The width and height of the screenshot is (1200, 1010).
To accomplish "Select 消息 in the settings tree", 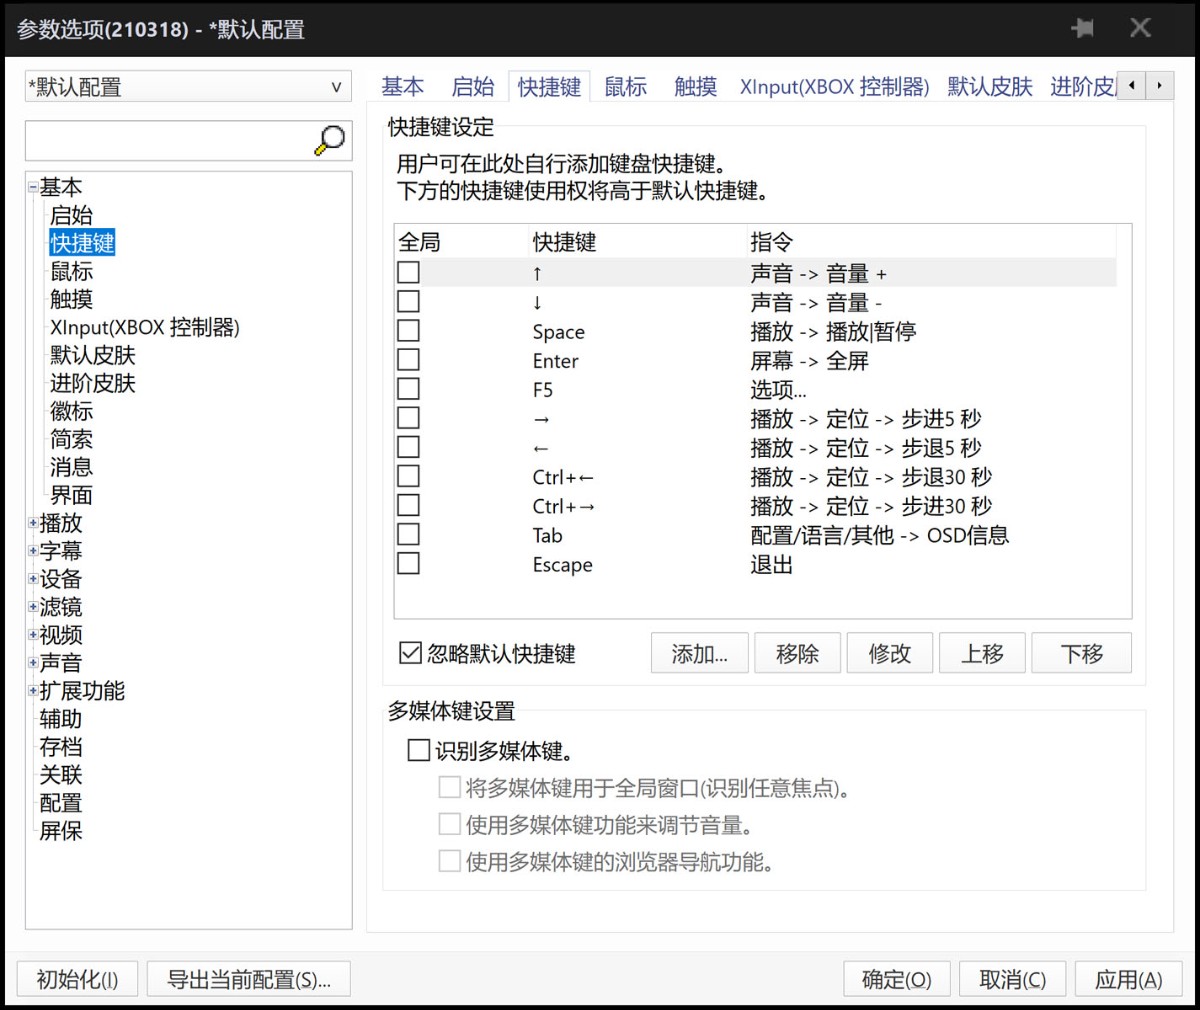I will [71, 467].
